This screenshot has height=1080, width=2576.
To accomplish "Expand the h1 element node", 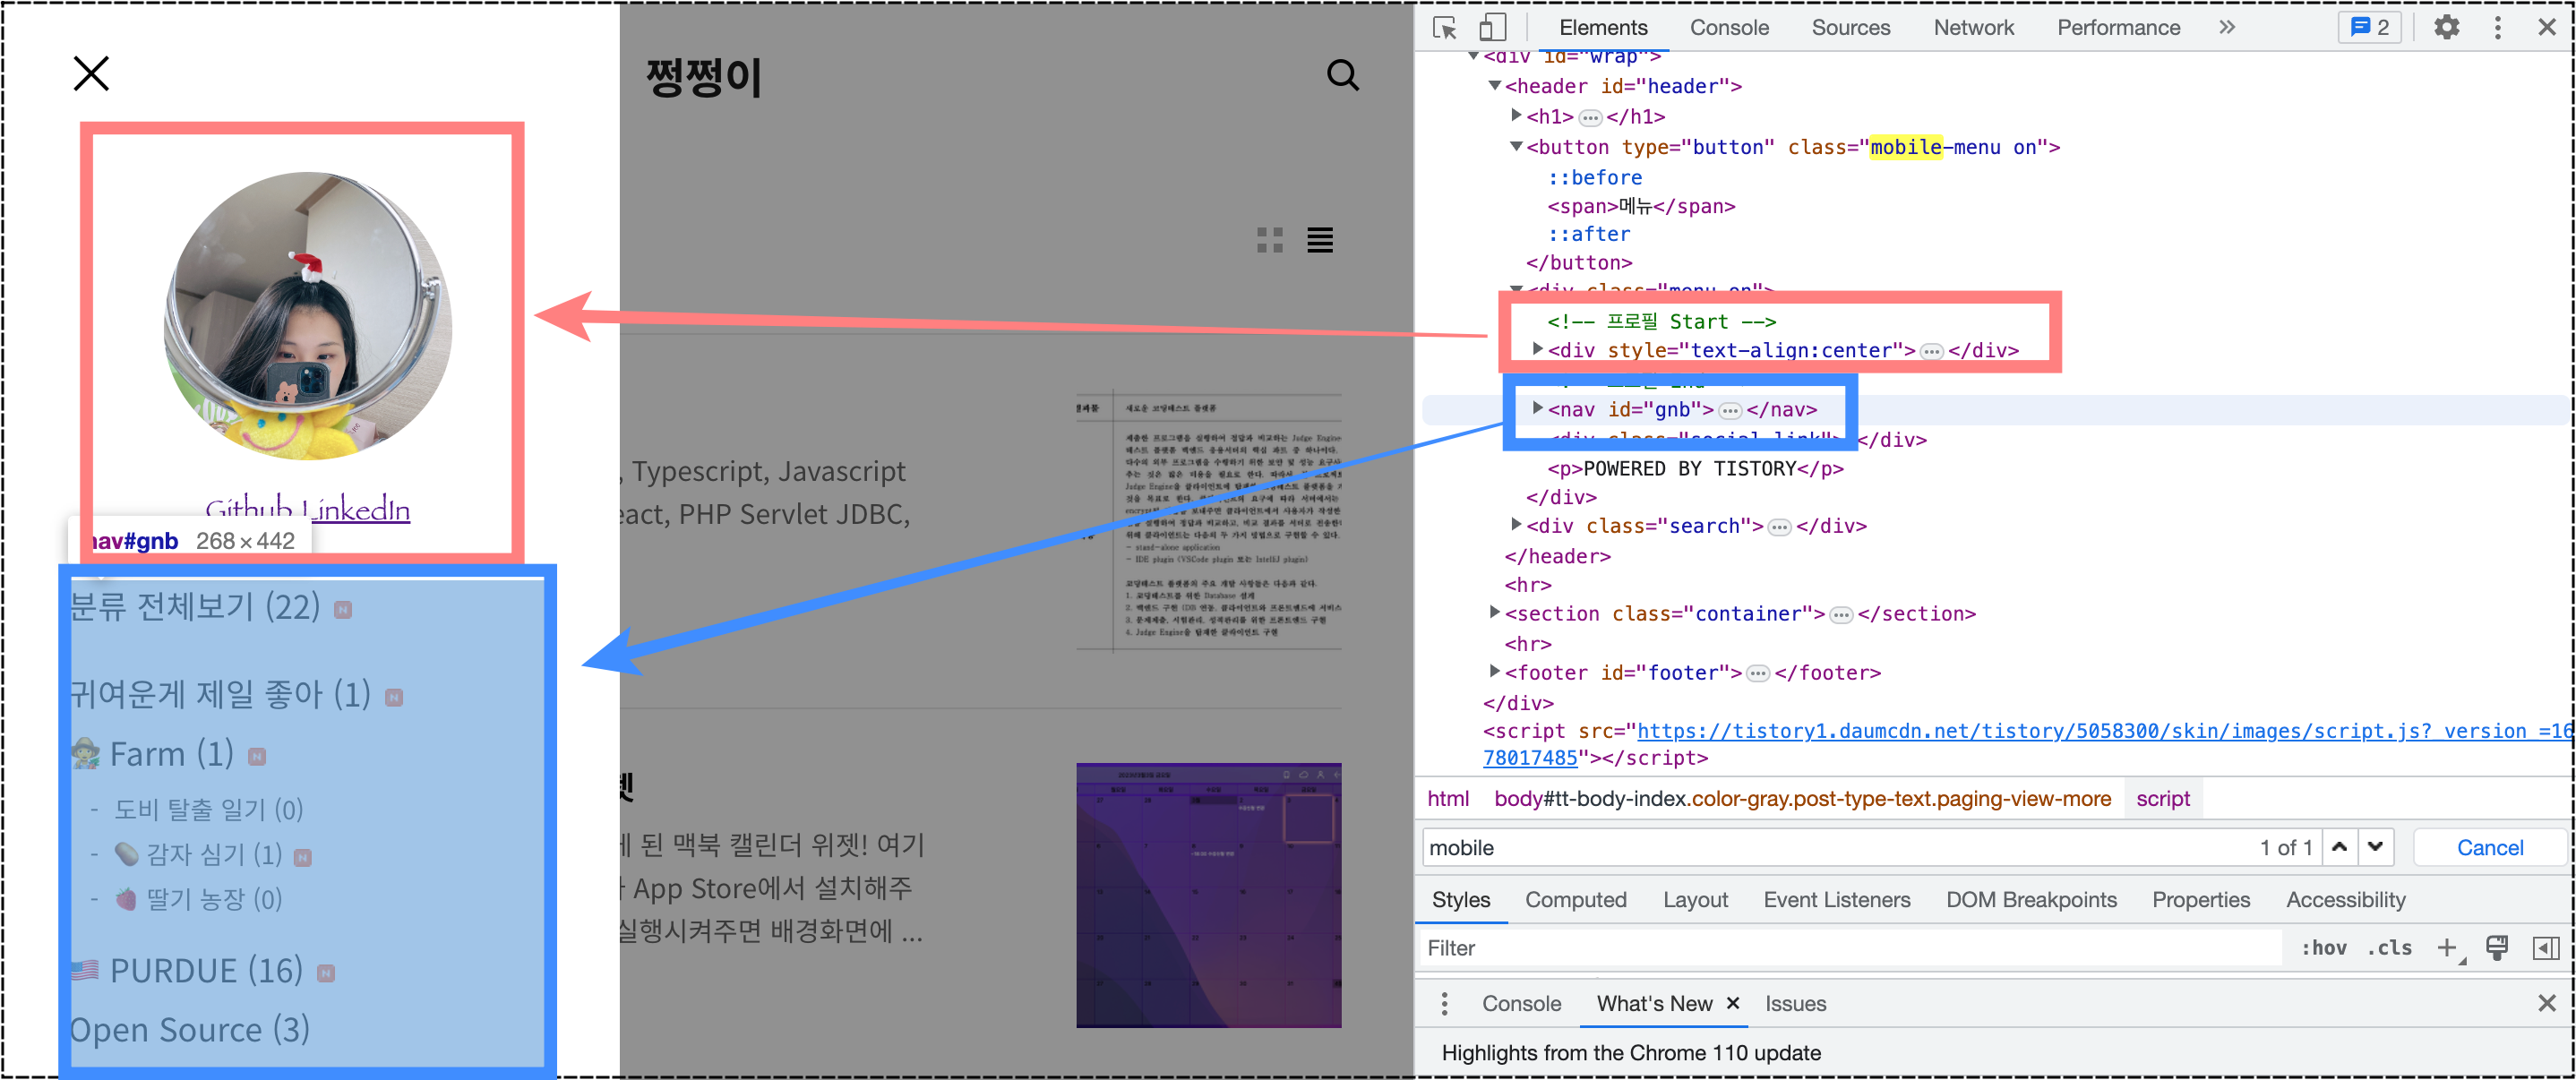I will (x=1516, y=116).
